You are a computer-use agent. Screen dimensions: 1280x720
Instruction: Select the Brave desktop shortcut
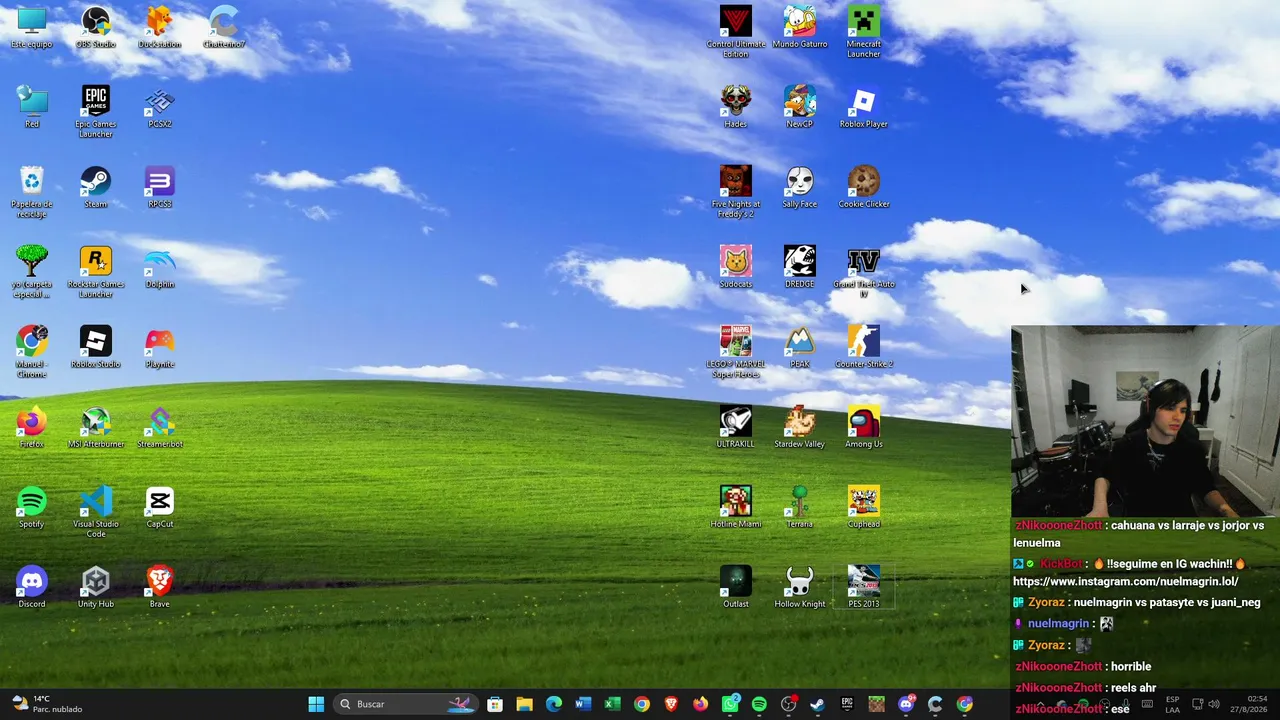tap(160, 587)
